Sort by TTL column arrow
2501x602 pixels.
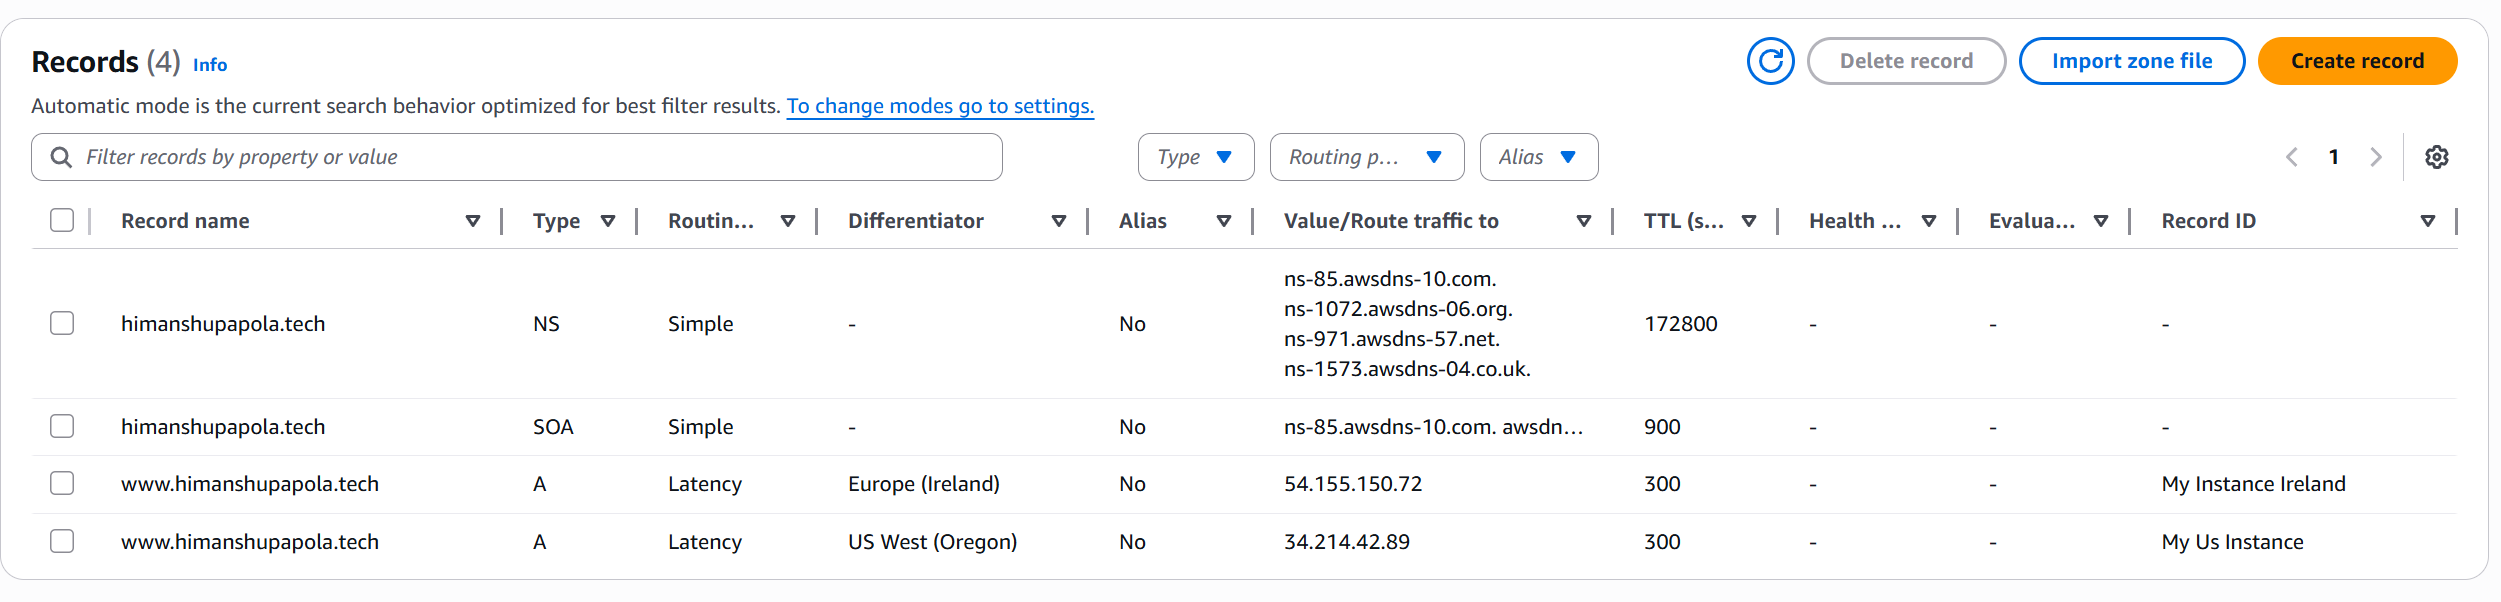(x=1749, y=221)
